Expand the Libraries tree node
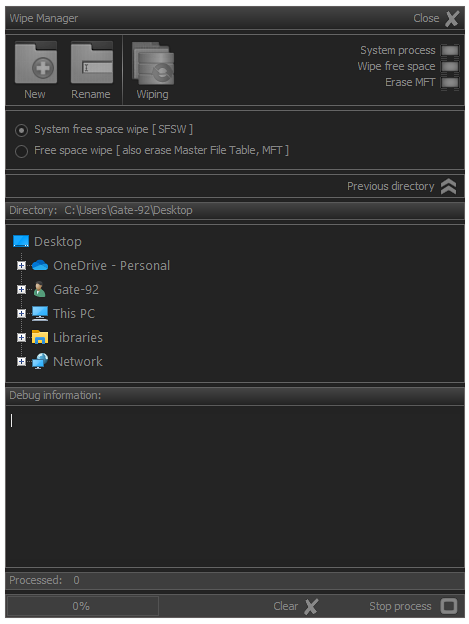The height and width of the screenshot is (624, 469). (x=21, y=337)
